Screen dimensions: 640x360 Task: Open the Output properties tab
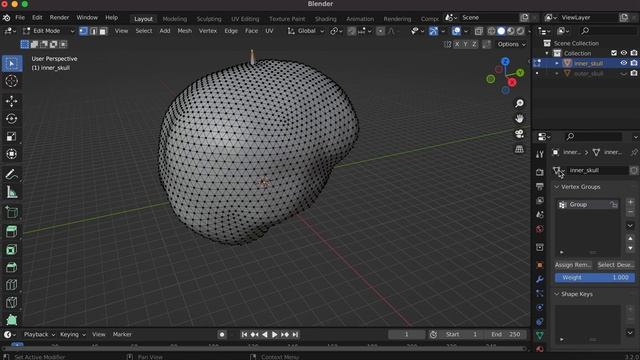(x=540, y=187)
